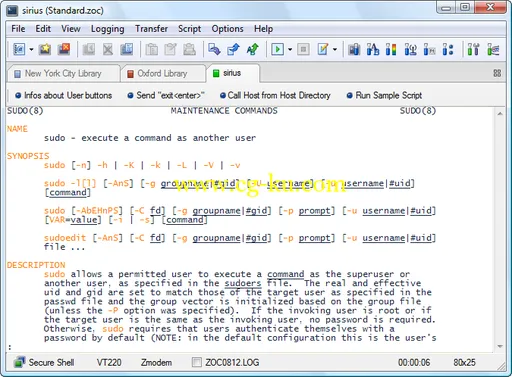Screen dimensions: 512x377
Task: Open the Logging menu
Action: point(108,29)
